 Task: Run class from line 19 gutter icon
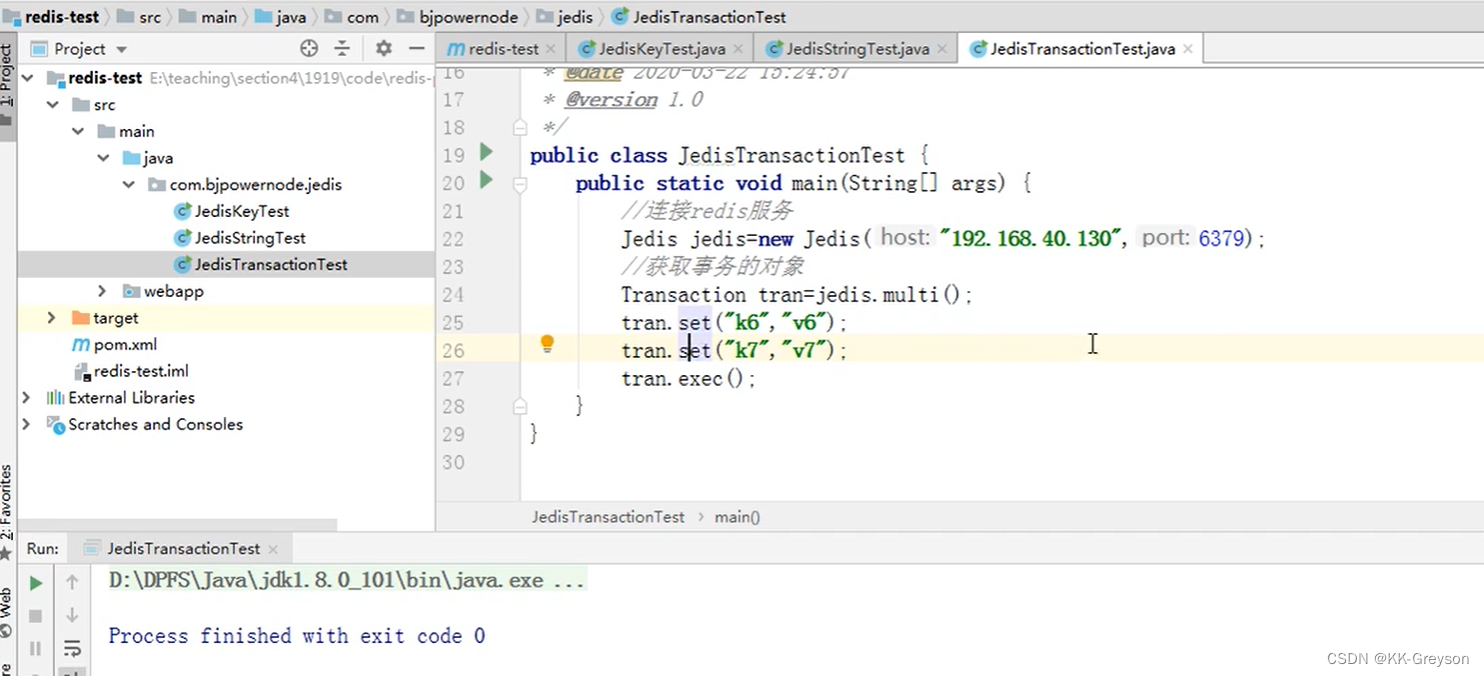pyautogui.click(x=486, y=152)
